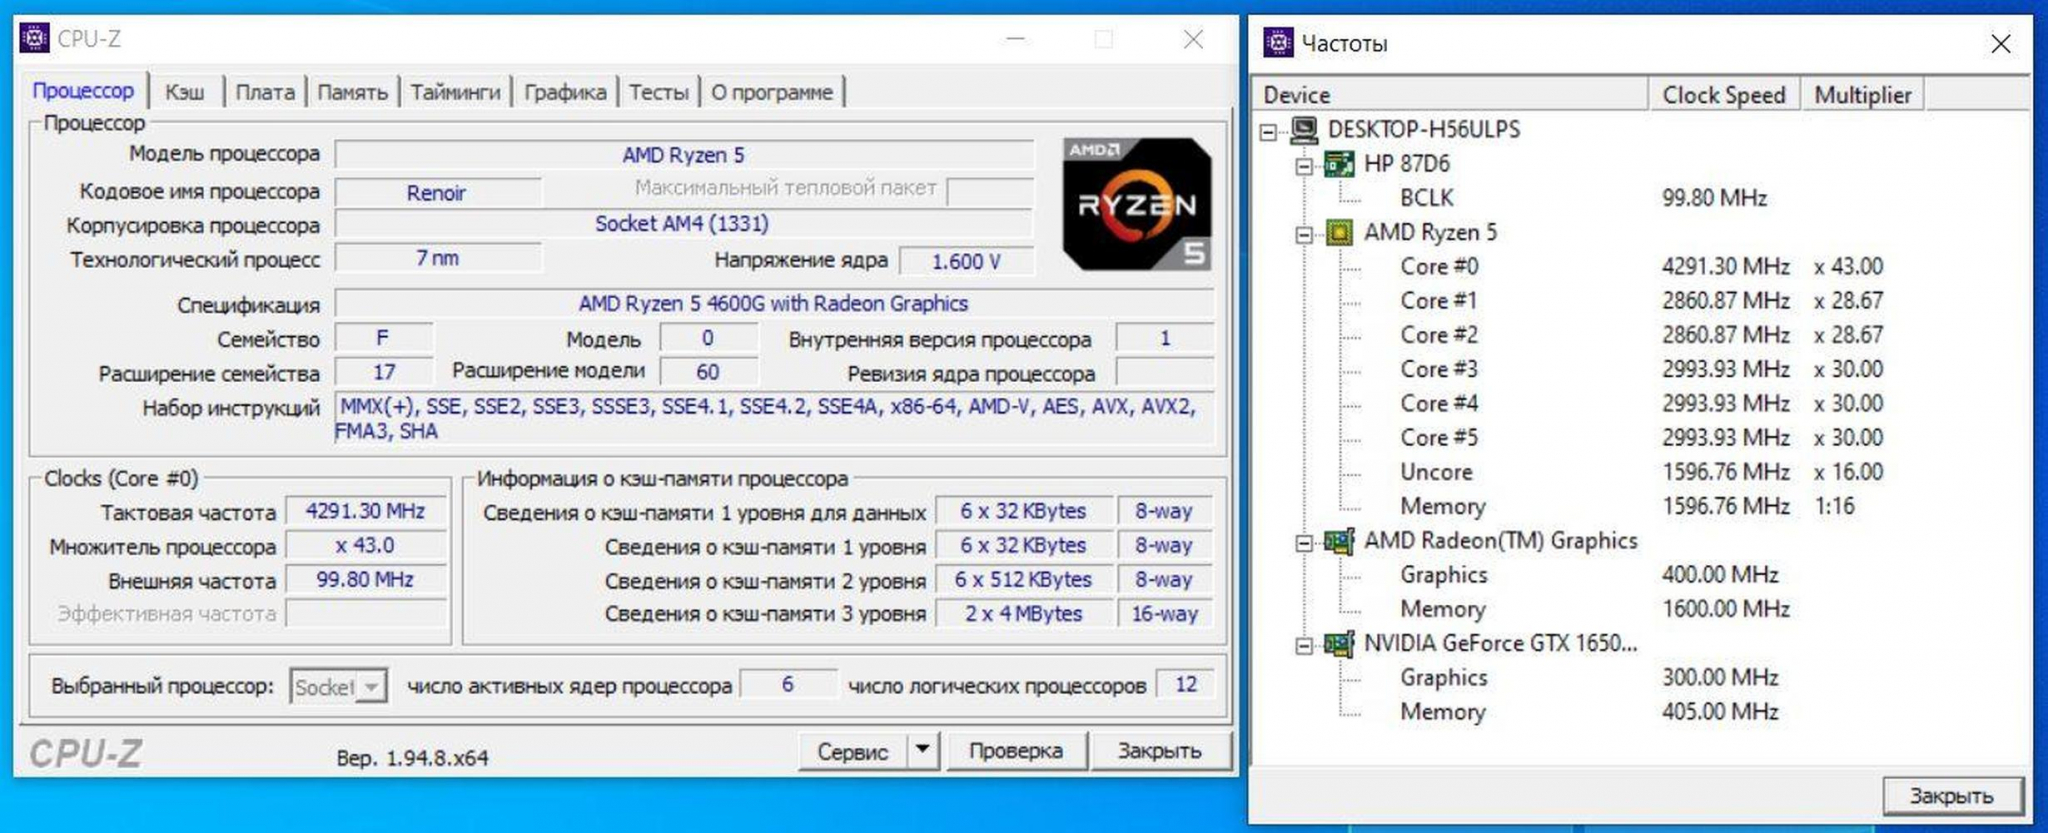Click the AMD Ryzen 5 4600G specification field
Image resolution: width=2048 pixels, height=833 pixels.
[773, 304]
